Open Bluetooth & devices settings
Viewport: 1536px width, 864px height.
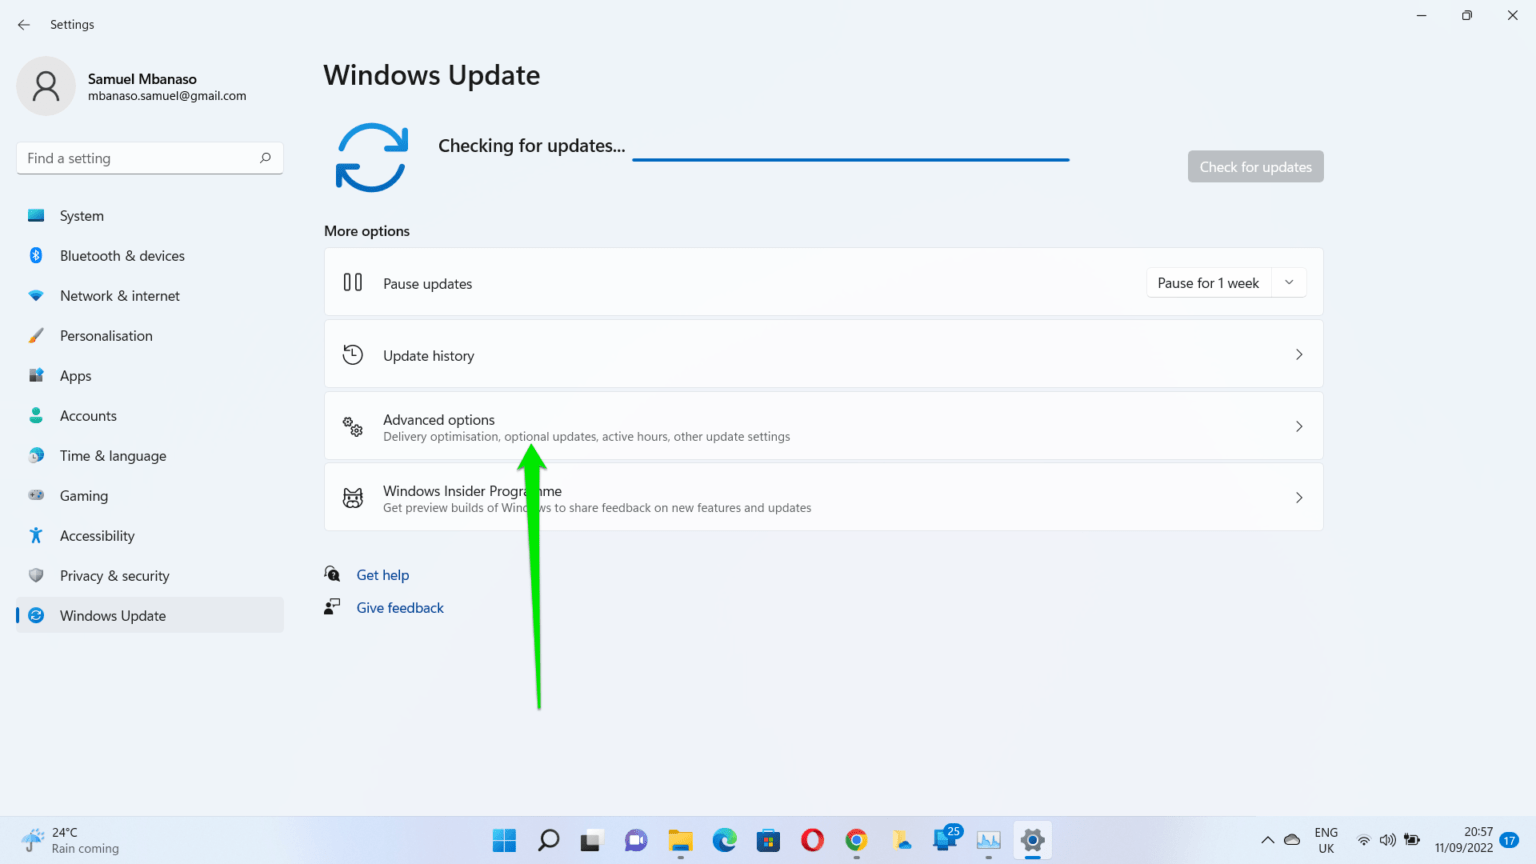122,255
